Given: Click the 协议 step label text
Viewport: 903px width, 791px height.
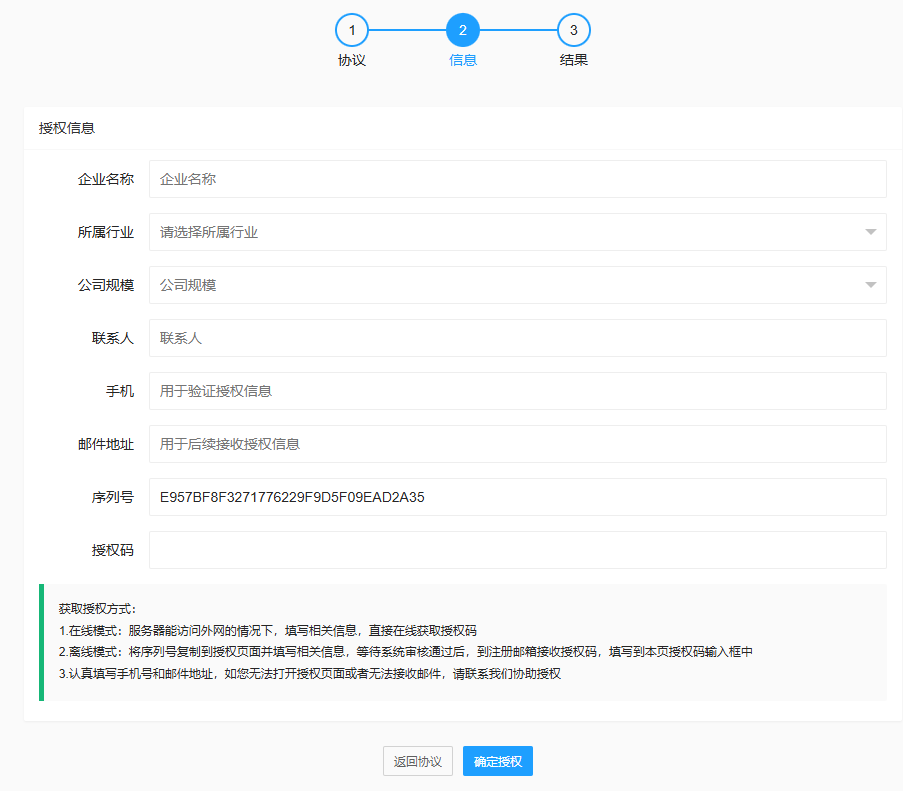Looking at the screenshot, I should (352, 60).
